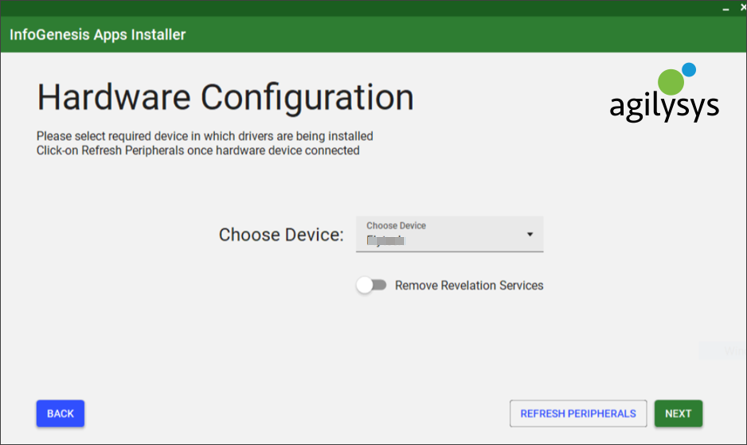Click the 'Please select required device' instruction line
Viewport: 747px width, 445px height.
[205, 136]
